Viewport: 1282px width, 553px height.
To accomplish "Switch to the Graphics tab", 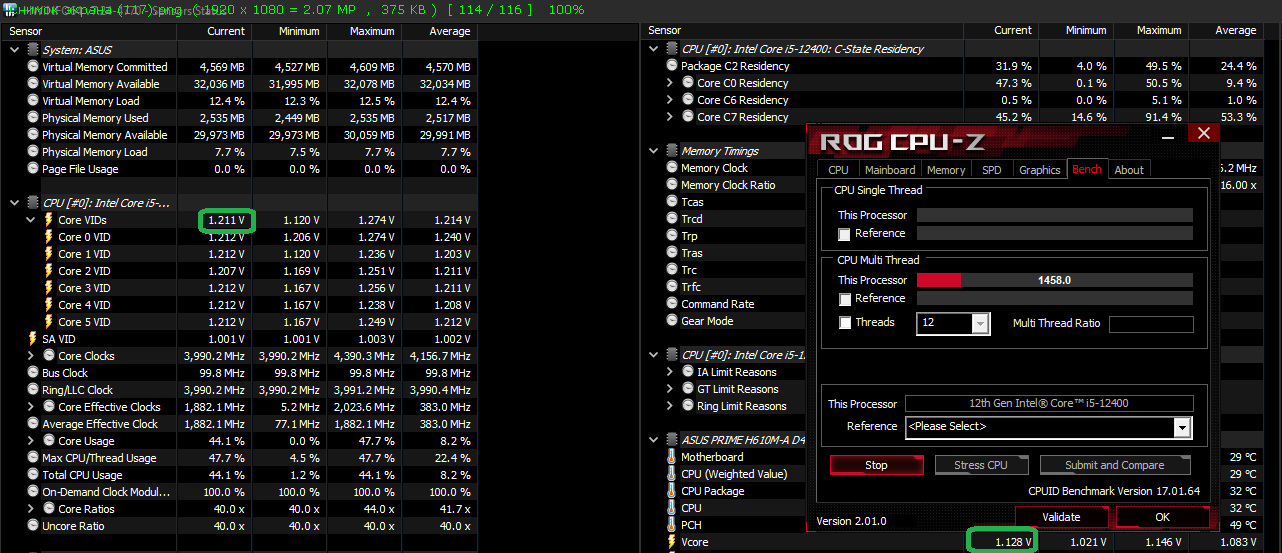I will tap(1039, 170).
